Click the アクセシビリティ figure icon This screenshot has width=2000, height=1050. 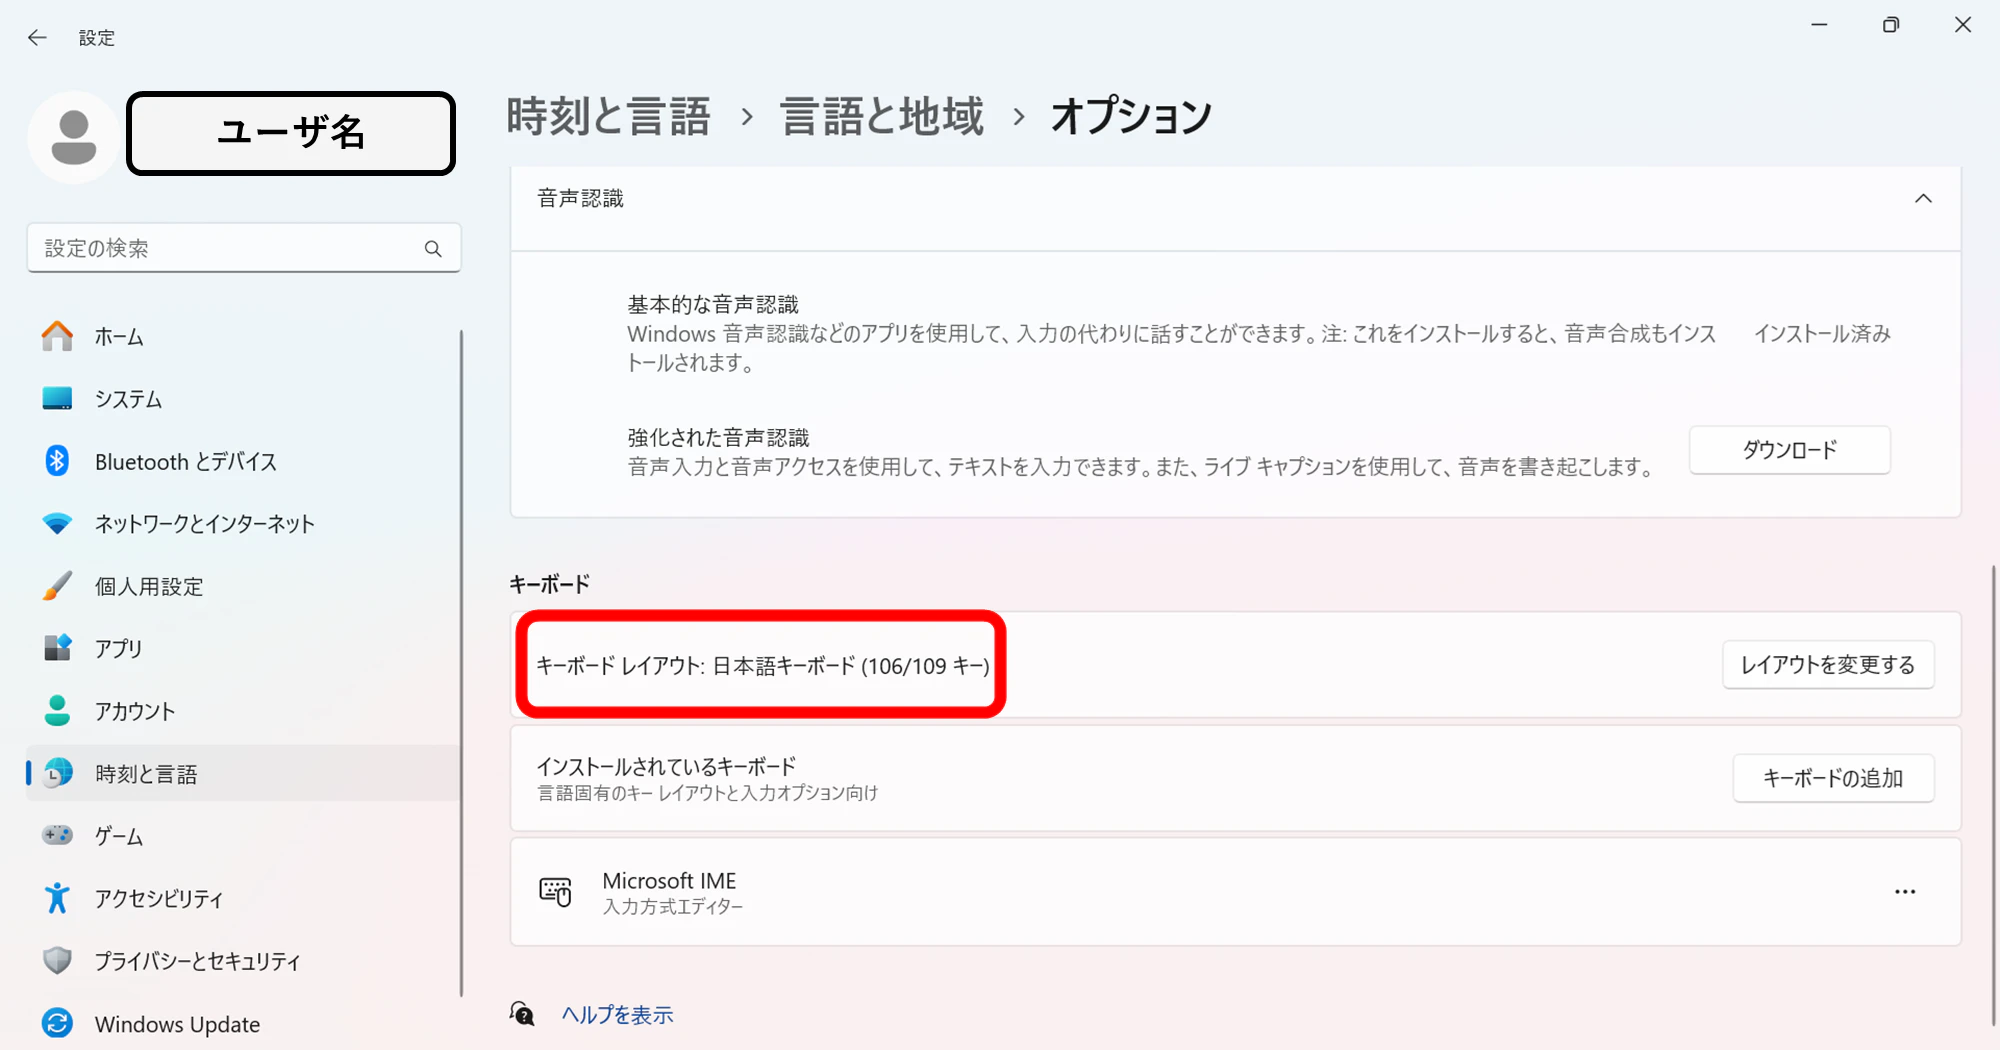click(x=57, y=898)
